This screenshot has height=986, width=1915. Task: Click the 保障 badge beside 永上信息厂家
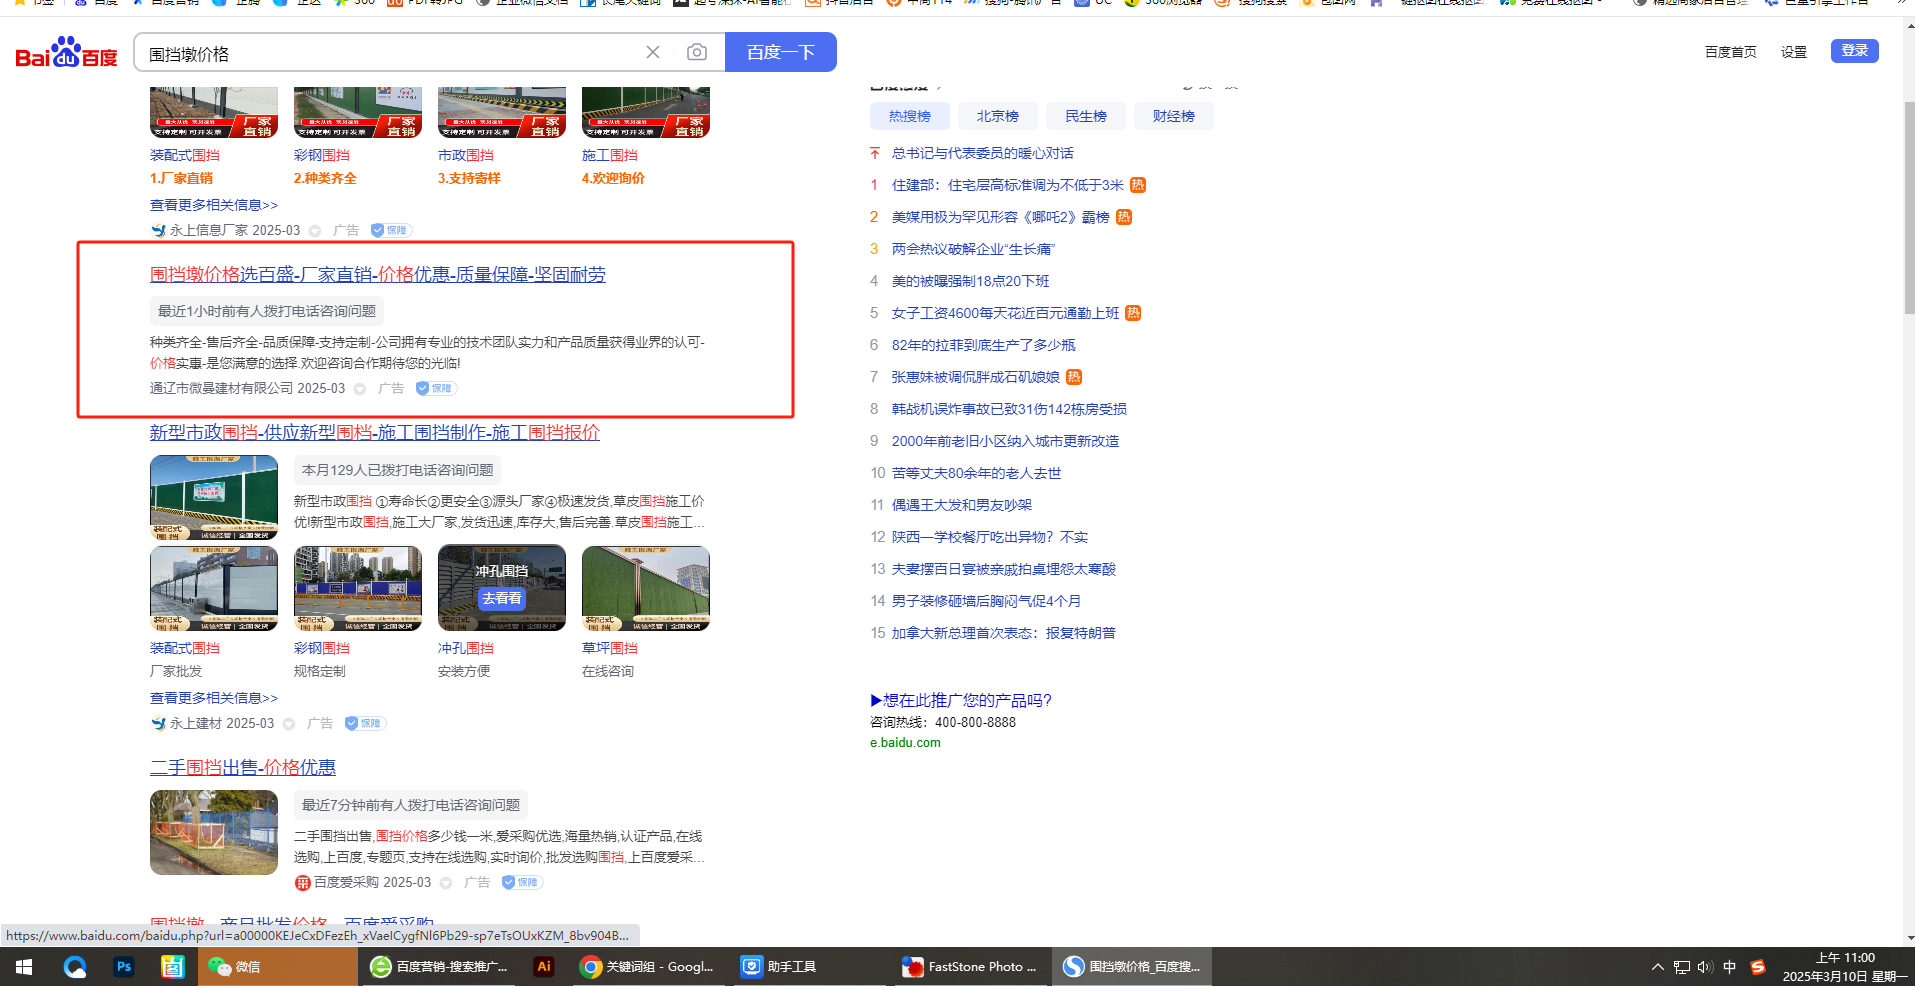point(390,230)
